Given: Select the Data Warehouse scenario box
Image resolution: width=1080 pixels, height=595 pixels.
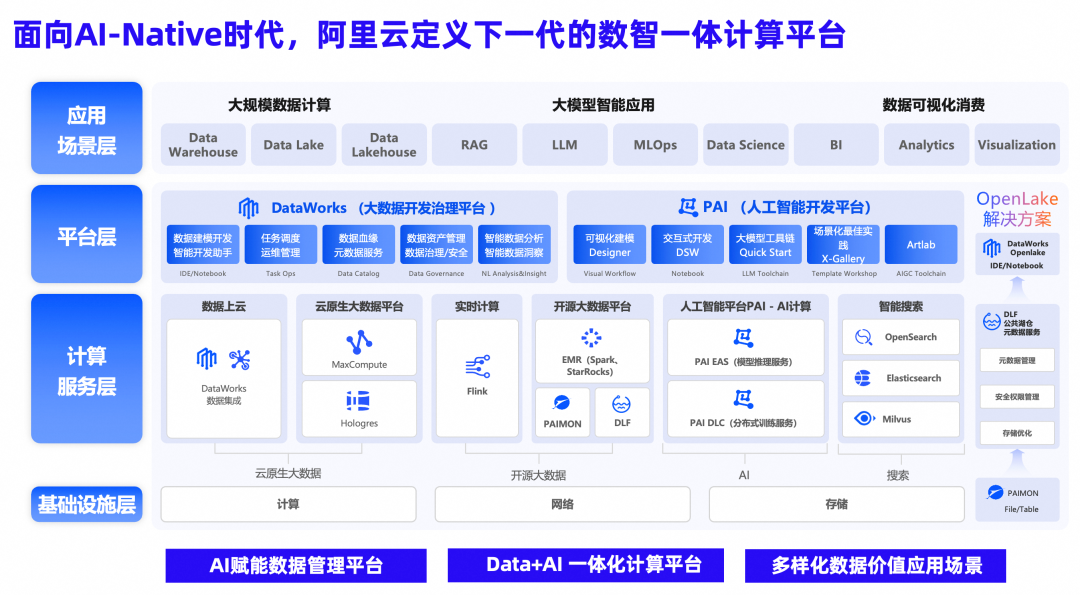Looking at the screenshot, I should (x=203, y=145).
